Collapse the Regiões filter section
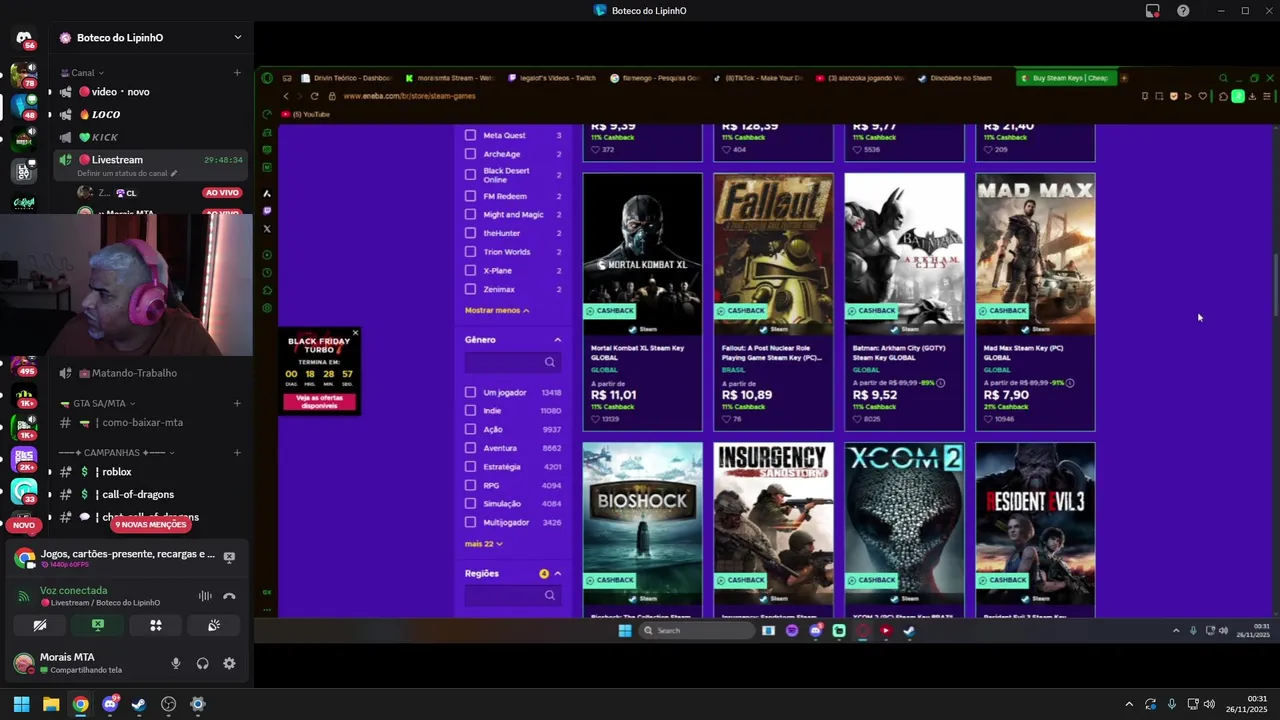1280x720 pixels. [x=558, y=574]
